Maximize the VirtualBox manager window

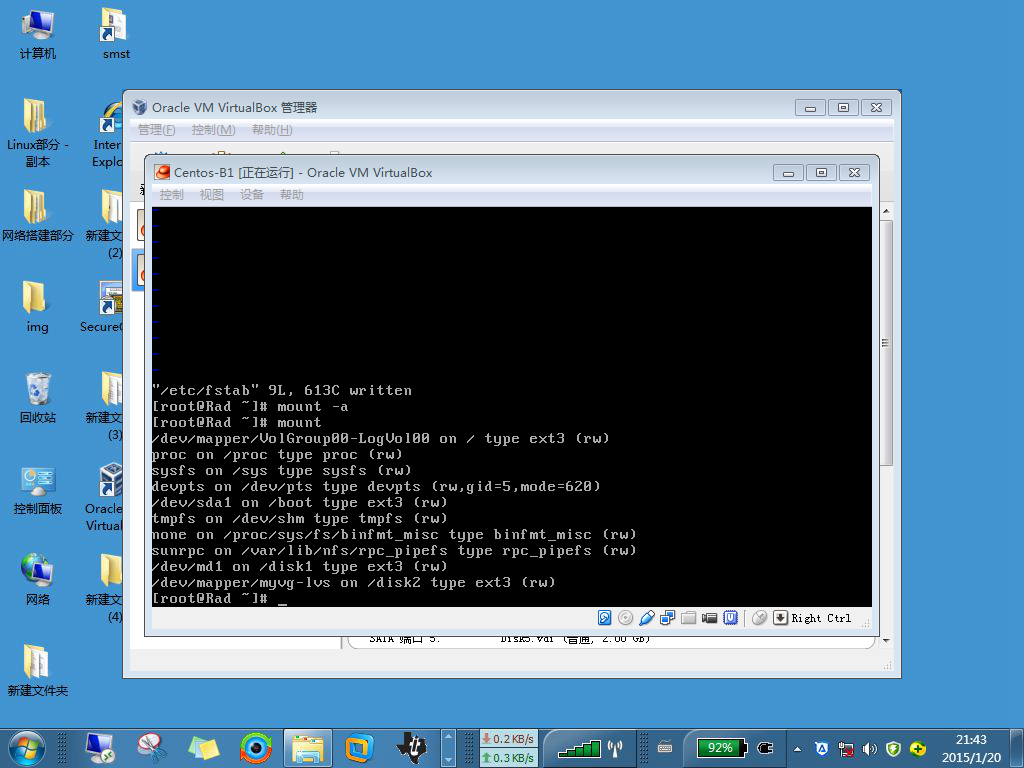(843, 108)
